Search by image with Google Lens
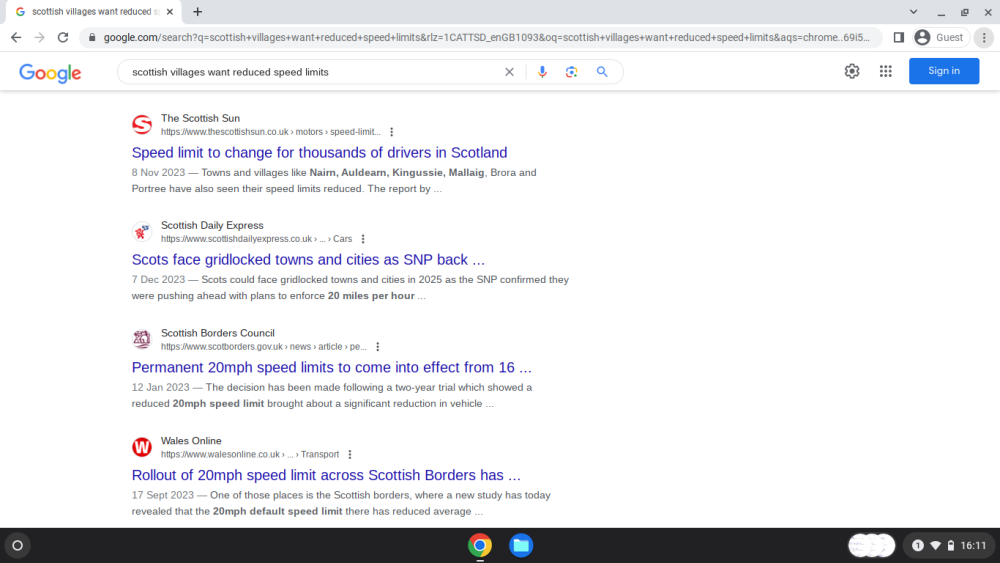1000x563 pixels. point(571,72)
